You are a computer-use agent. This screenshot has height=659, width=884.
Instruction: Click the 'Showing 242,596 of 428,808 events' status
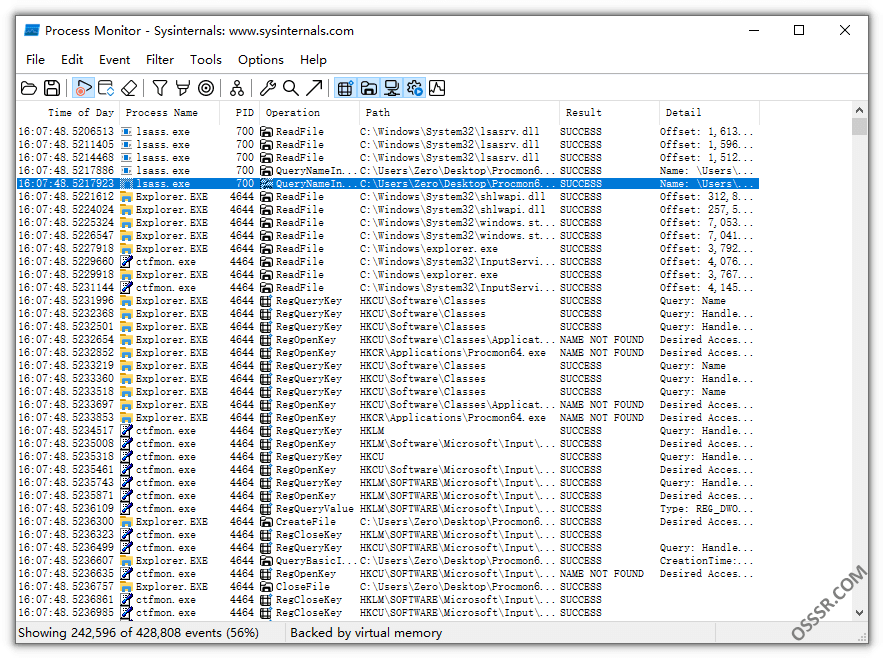coord(138,633)
